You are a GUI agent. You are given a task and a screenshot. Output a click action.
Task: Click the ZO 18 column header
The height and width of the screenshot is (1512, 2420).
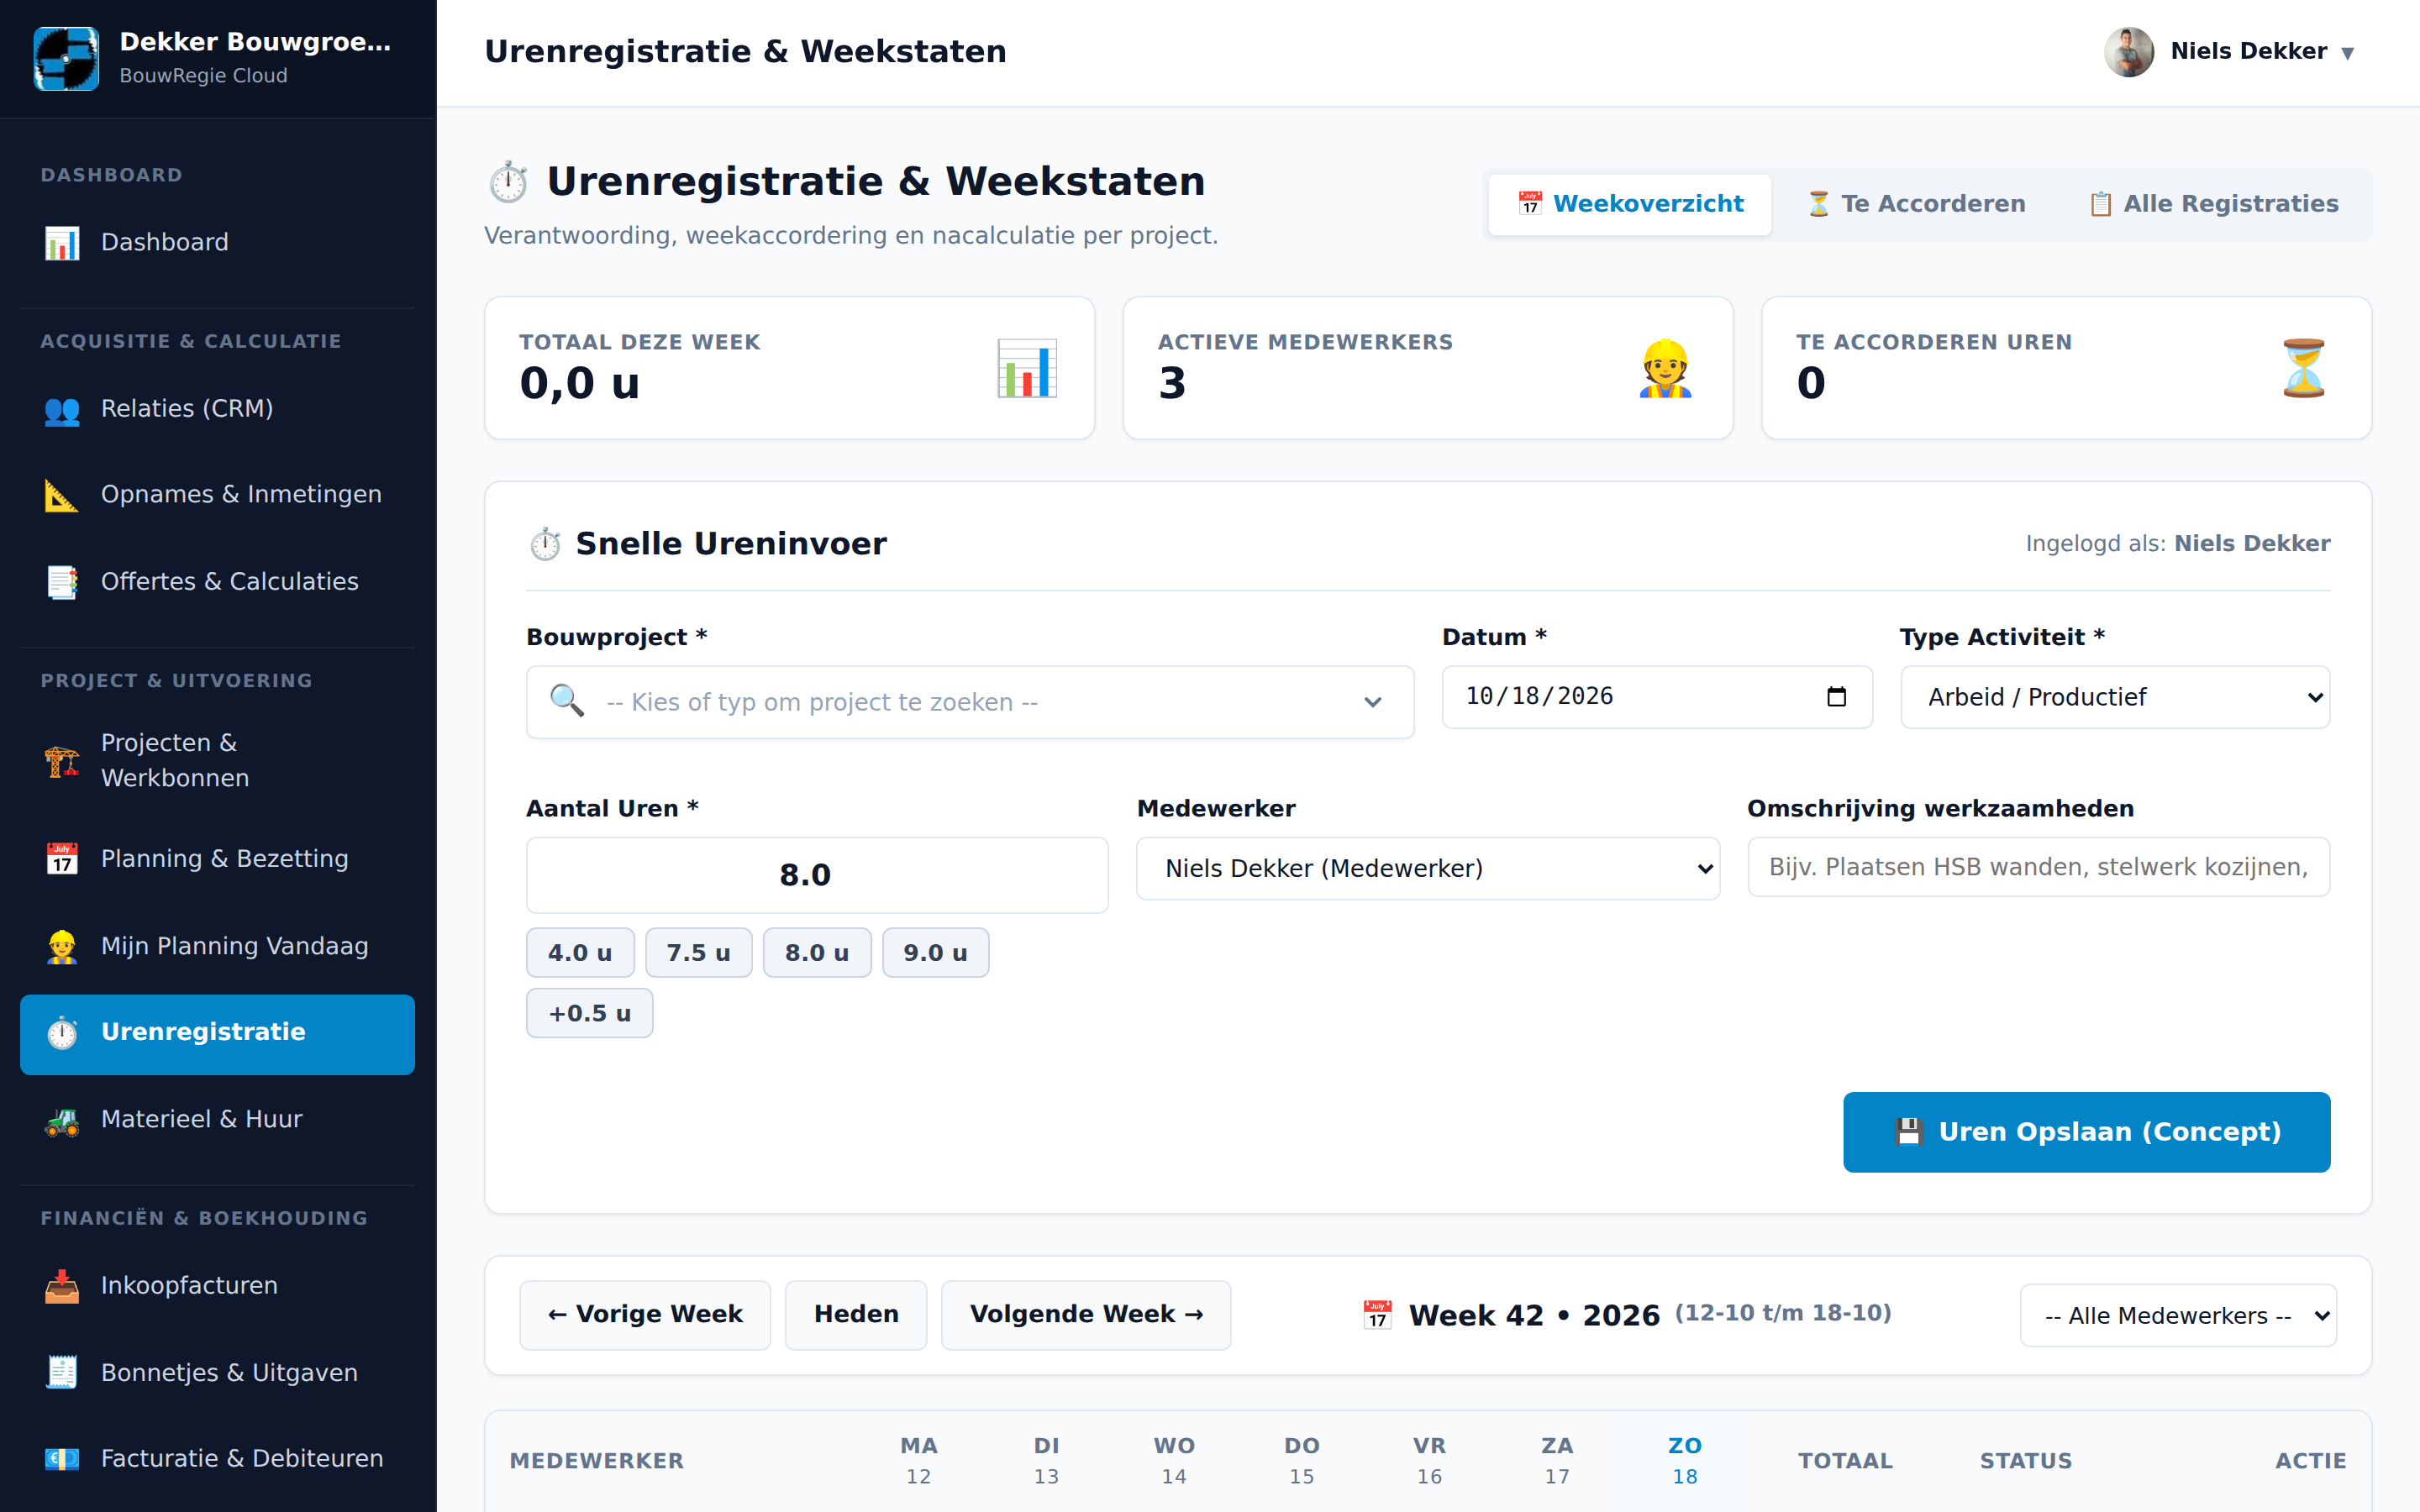tap(1685, 1460)
